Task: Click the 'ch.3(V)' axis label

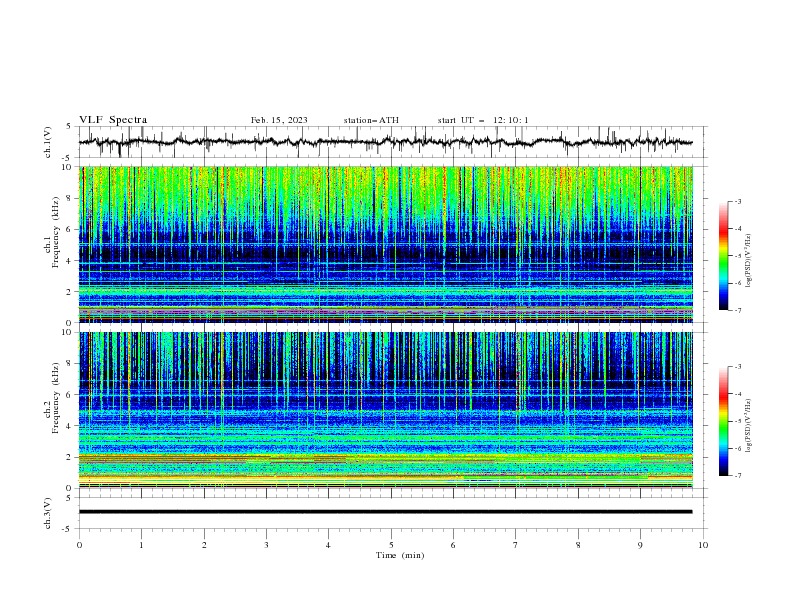Action: pyautogui.click(x=48, y=513)
